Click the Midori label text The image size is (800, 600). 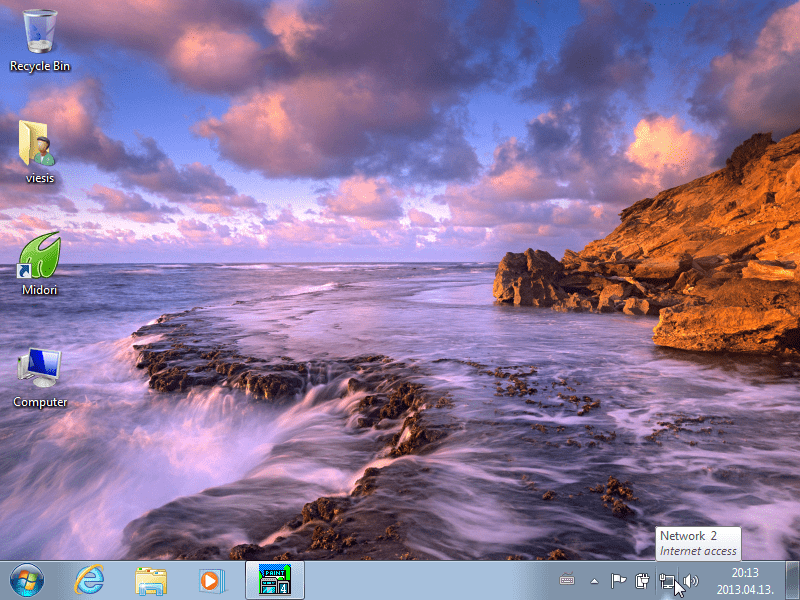point(39,290)
